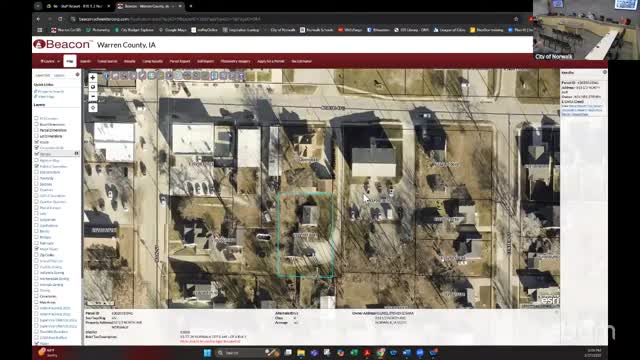Click the browser back arrow

(x=38, y=19)
